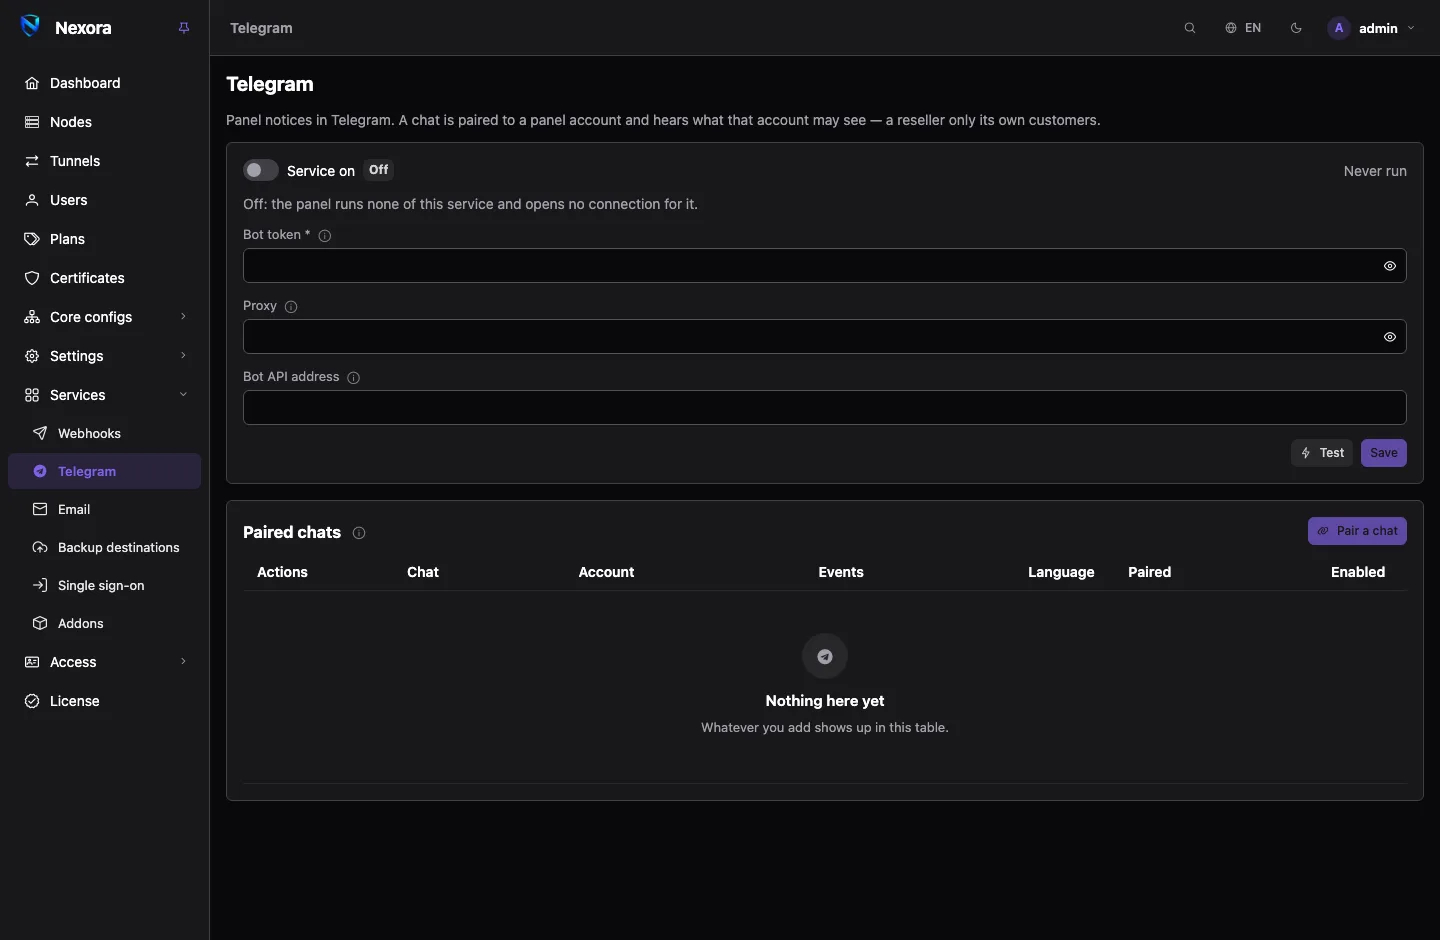1440x940 pixels.
Task: Reveal the Bot token value
Action: [1390, 266]
